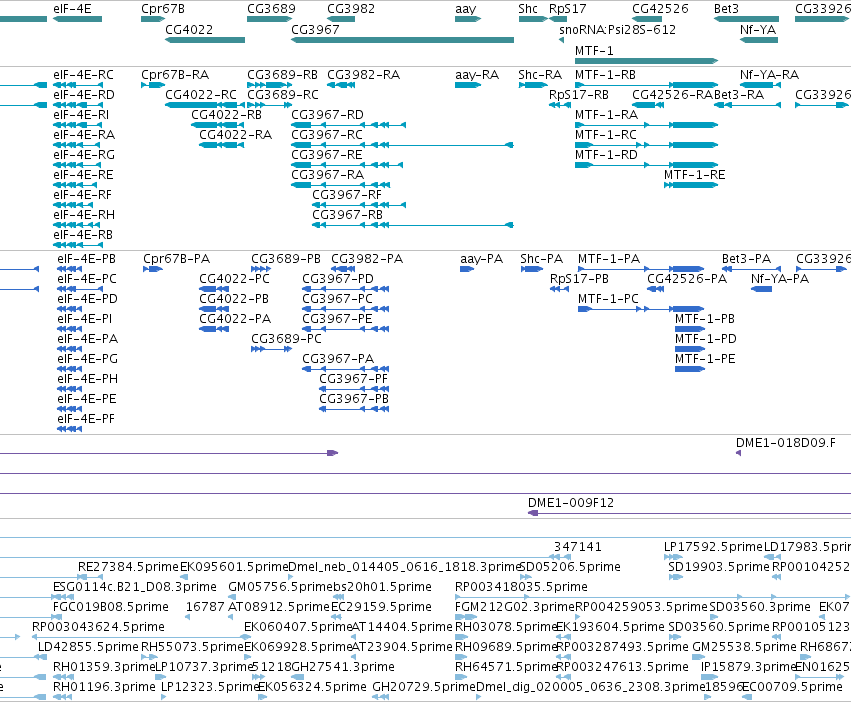The image size is (851, 702).
Task: Click the DME1-018D09.F feature label
Action: click(x=786, y=442)
